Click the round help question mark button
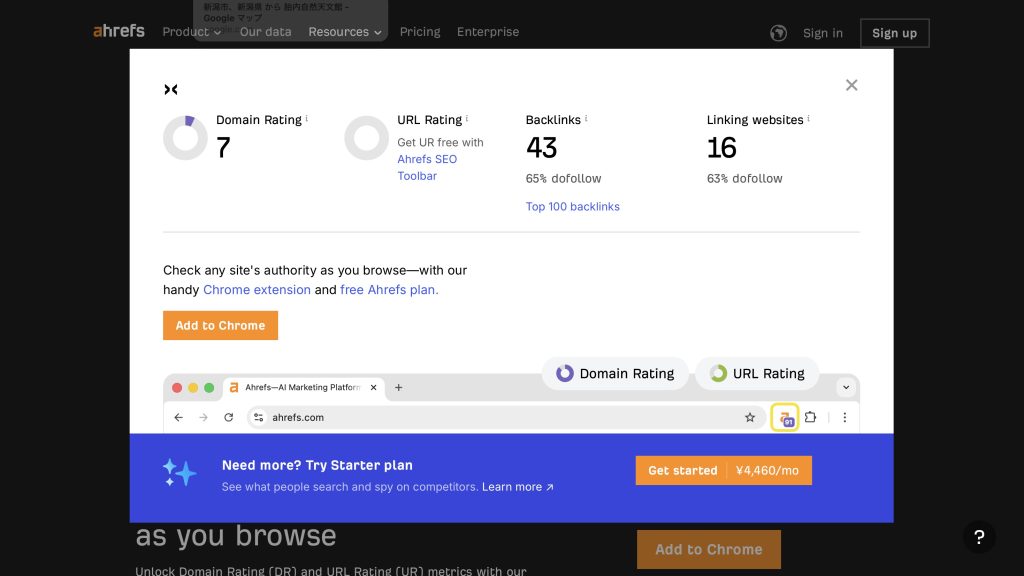1024x576 pixels. [979, 537]
